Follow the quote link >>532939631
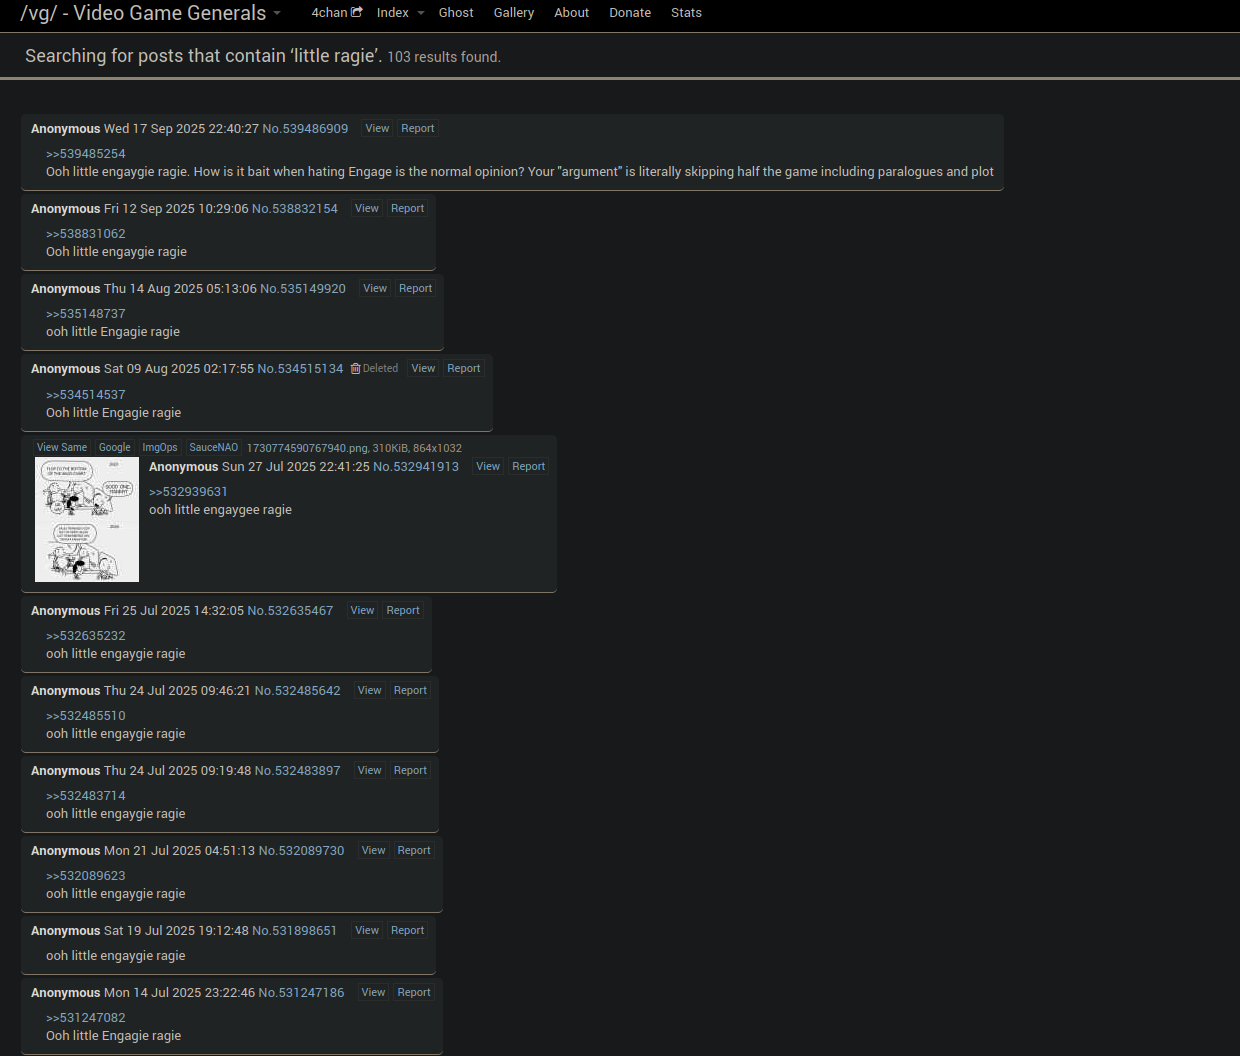 pyautogui.click(x=189, y=492)
